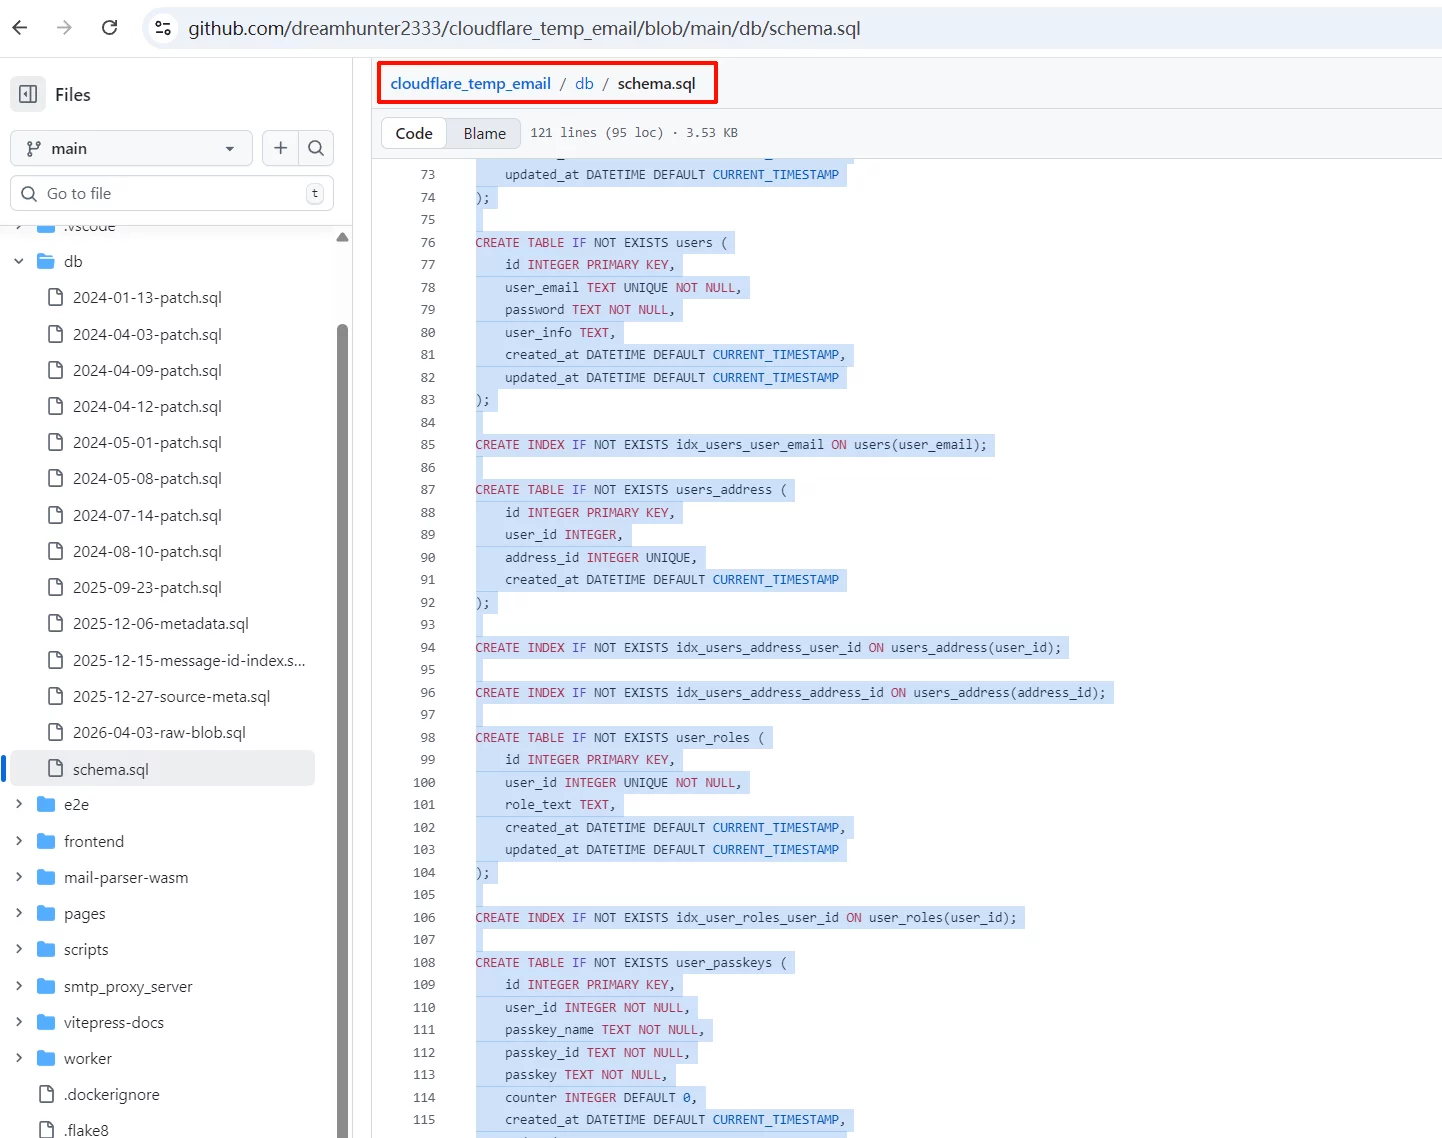
Task: Open the .dockerignore file
Action: coord(111,1095)
